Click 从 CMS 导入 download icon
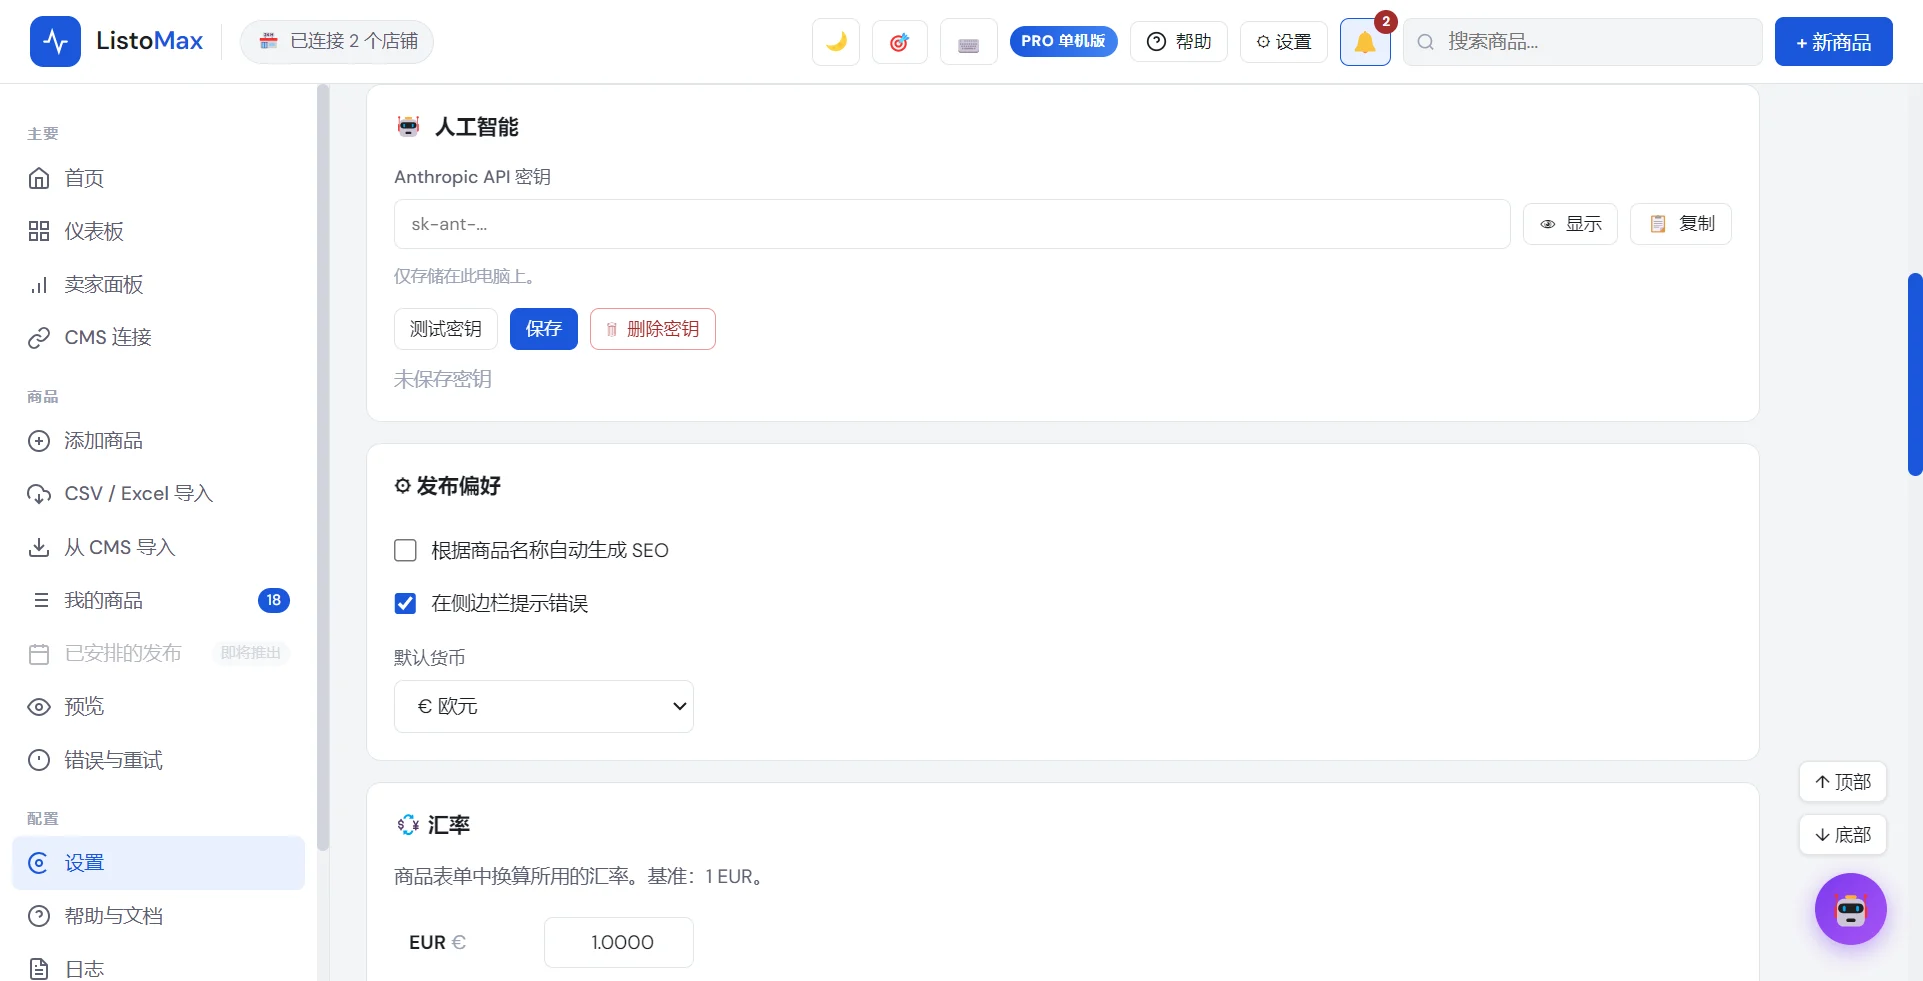The height and width of the screenshot is (981, 1923). pyautogui.click(x=39, y=547)
